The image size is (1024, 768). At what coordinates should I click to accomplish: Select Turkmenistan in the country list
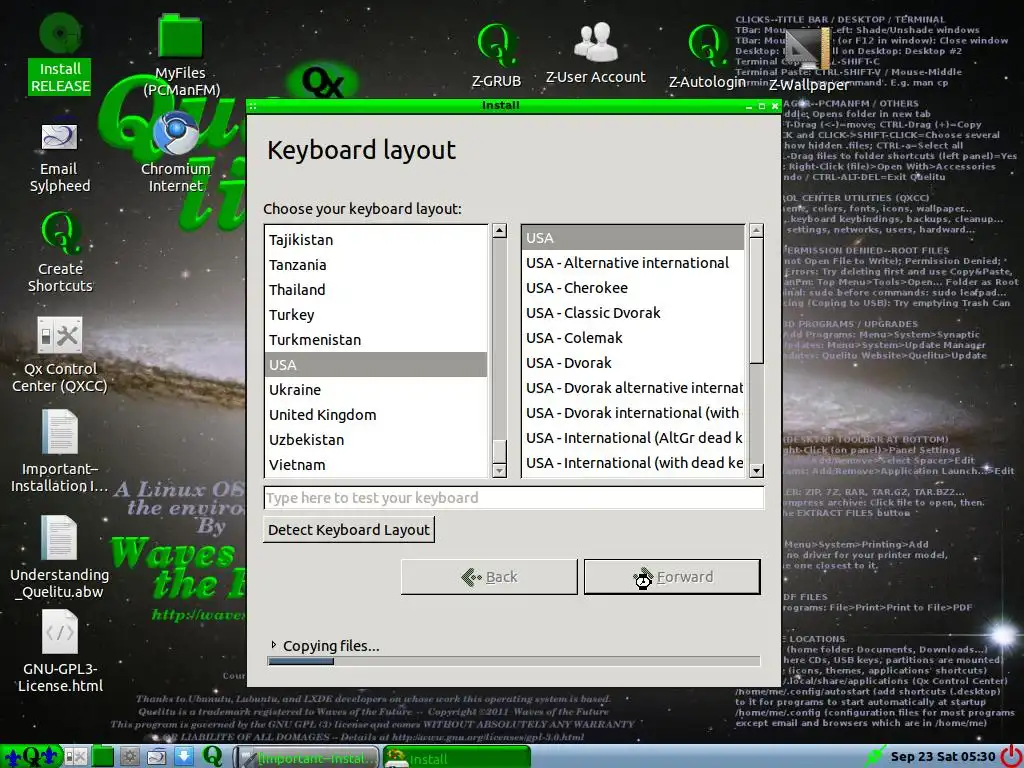click(x=376, y=340)
